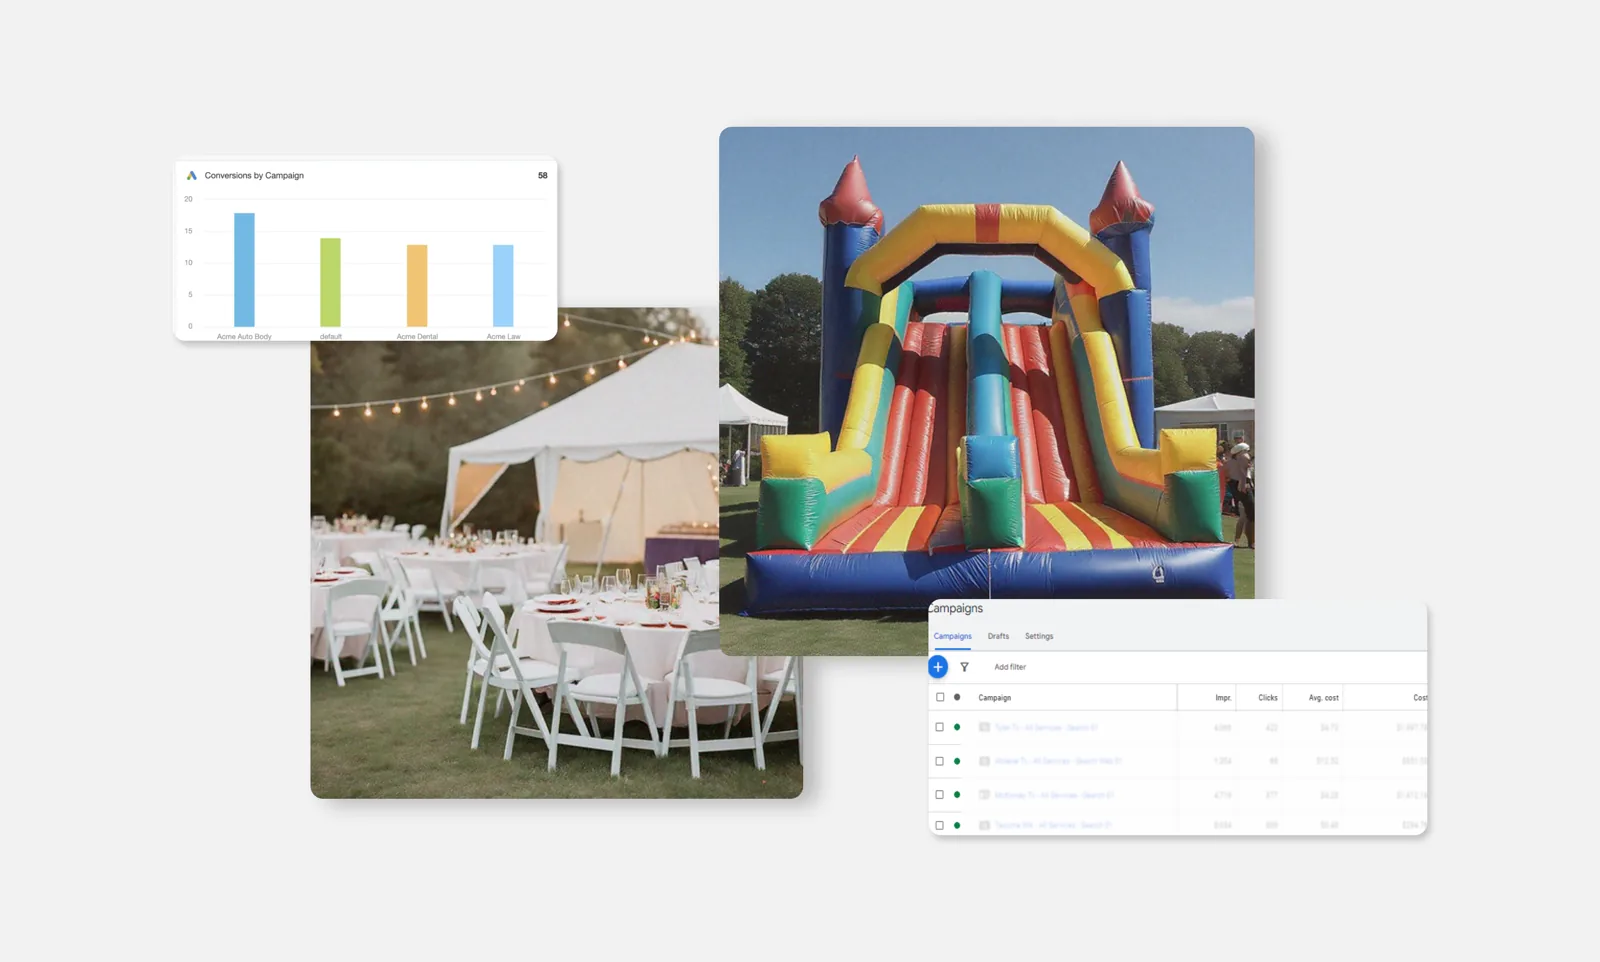Tick the checkbox of the first campaign row
1600x962 pixels.
point(939,727)
